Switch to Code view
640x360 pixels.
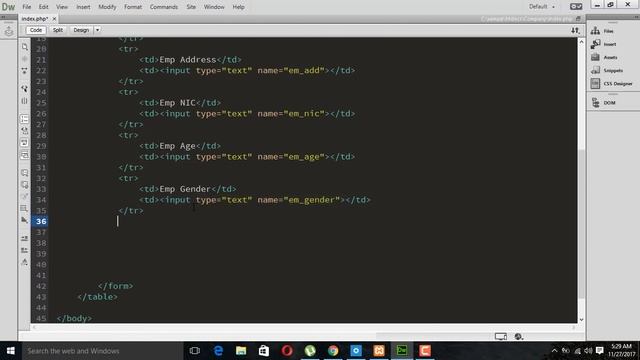coord(36,30)
